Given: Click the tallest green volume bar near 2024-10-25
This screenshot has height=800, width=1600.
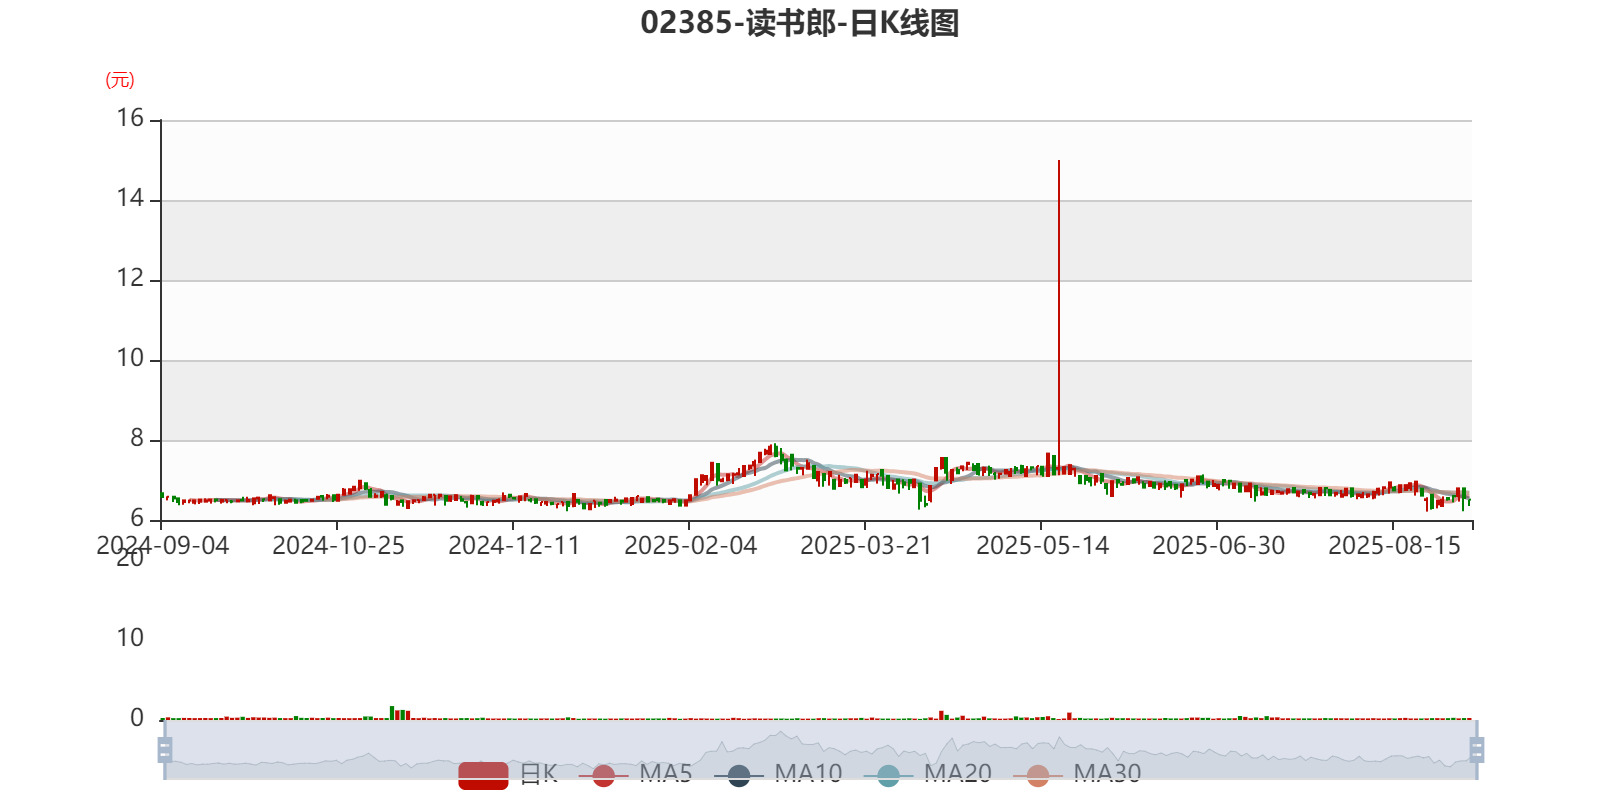Looking at the screenshot, I should tap(392, 713).
